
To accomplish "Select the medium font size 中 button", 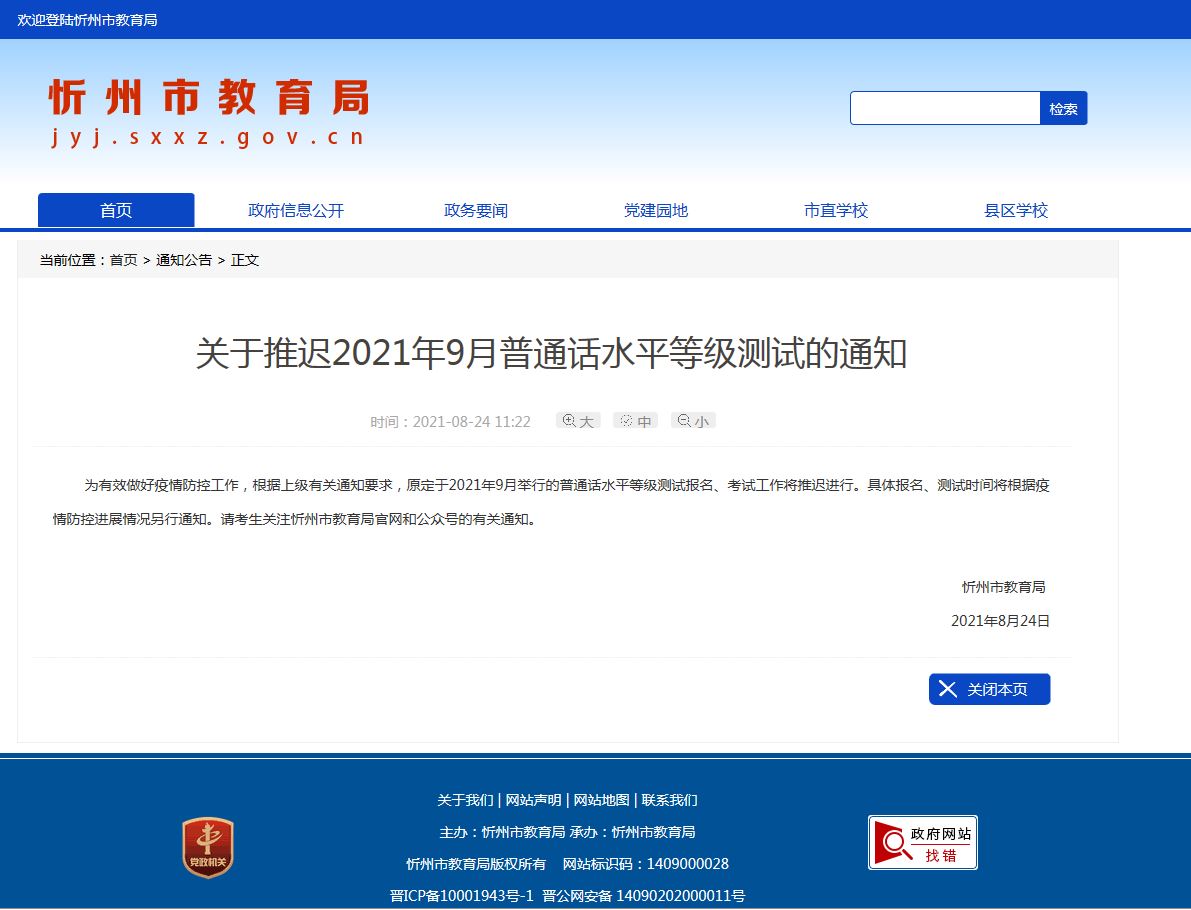I will [636, 421].
